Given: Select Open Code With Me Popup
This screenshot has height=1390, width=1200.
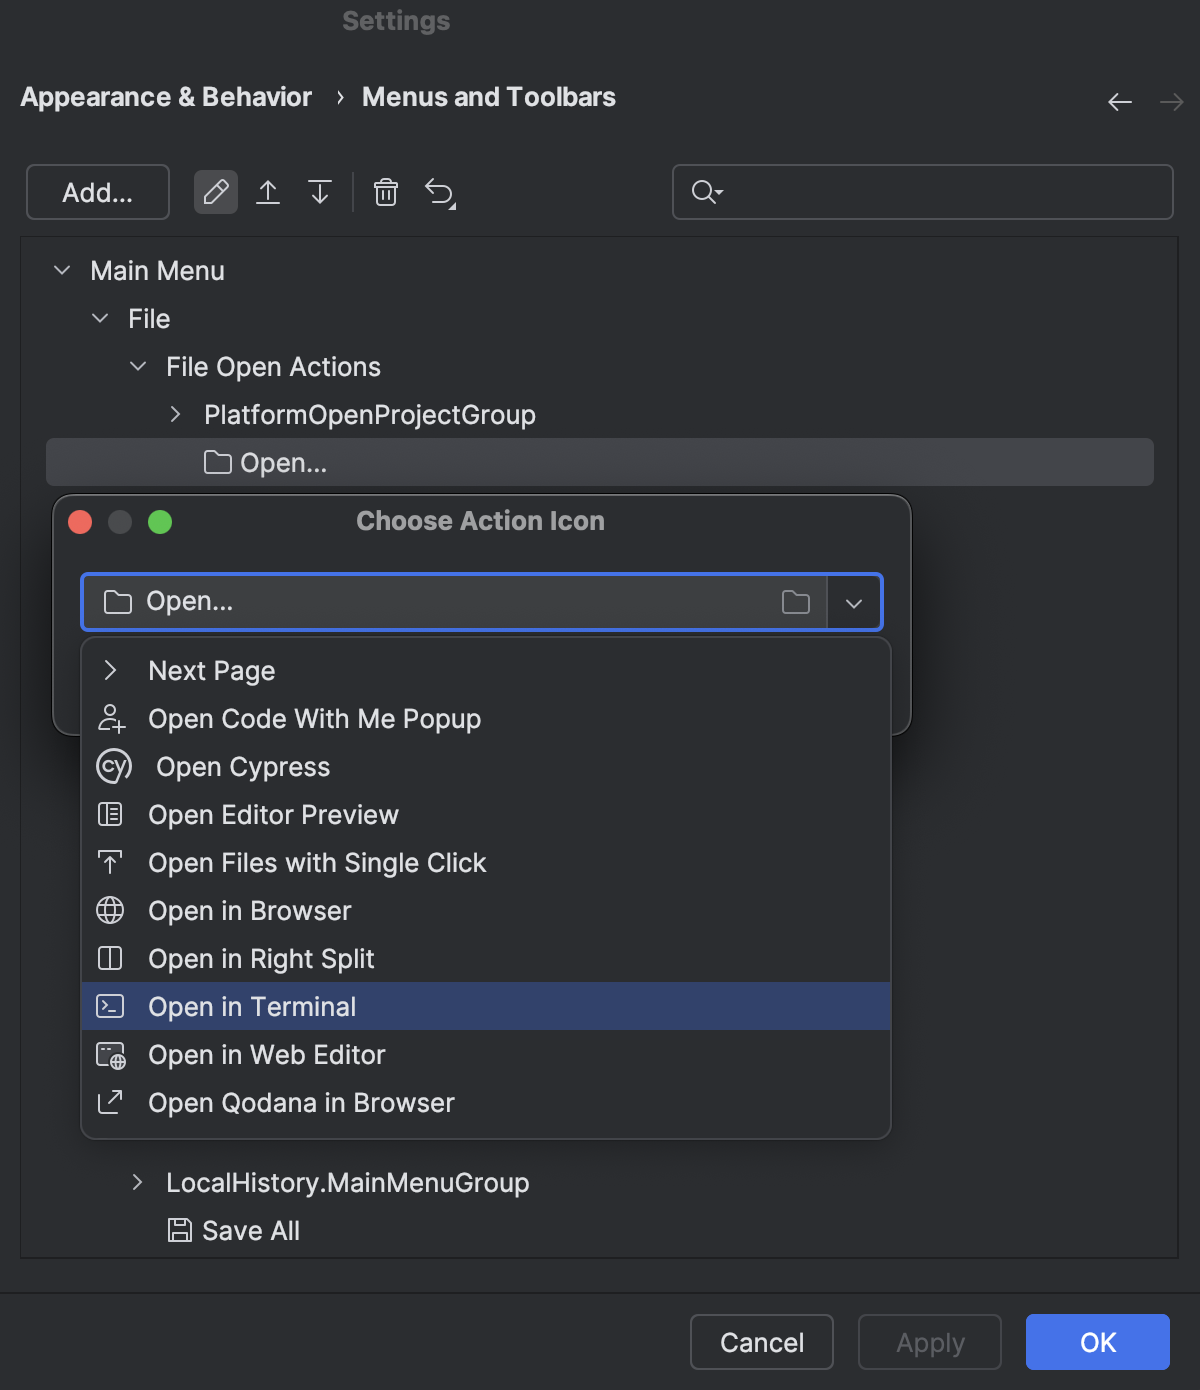Looking at the screenshot, I should coord(314,718).
